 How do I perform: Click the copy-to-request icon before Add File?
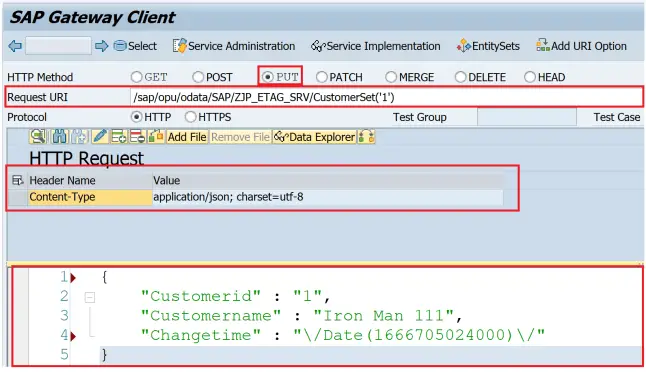coord(156,137)
